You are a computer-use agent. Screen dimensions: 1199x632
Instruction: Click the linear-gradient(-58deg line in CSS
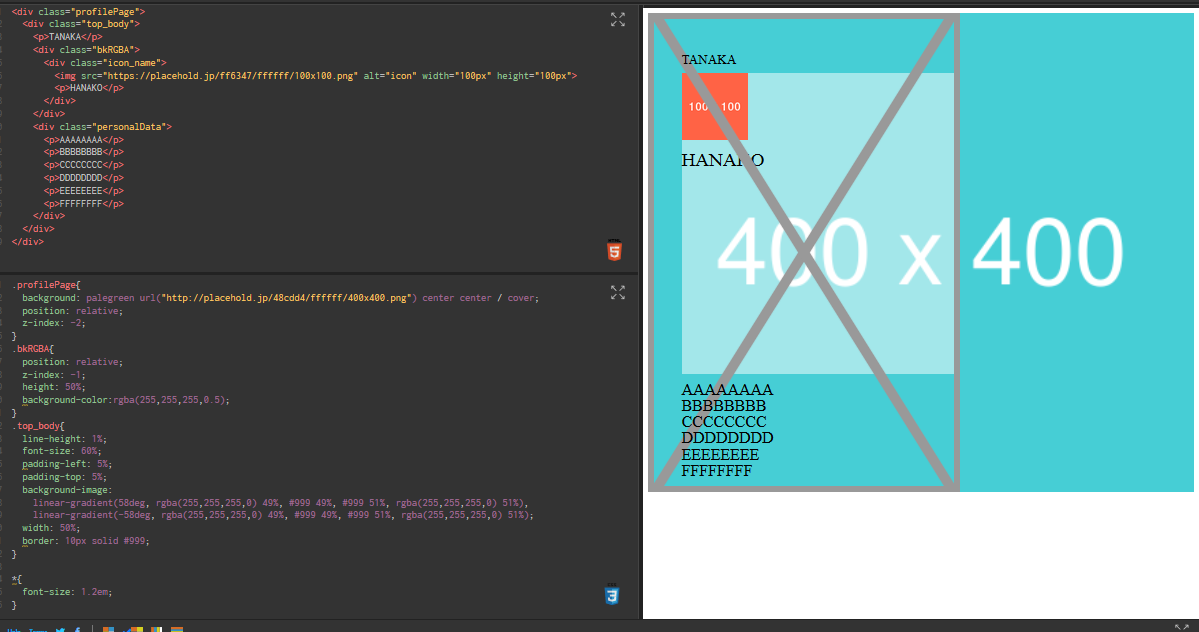(x=284, y=515)
